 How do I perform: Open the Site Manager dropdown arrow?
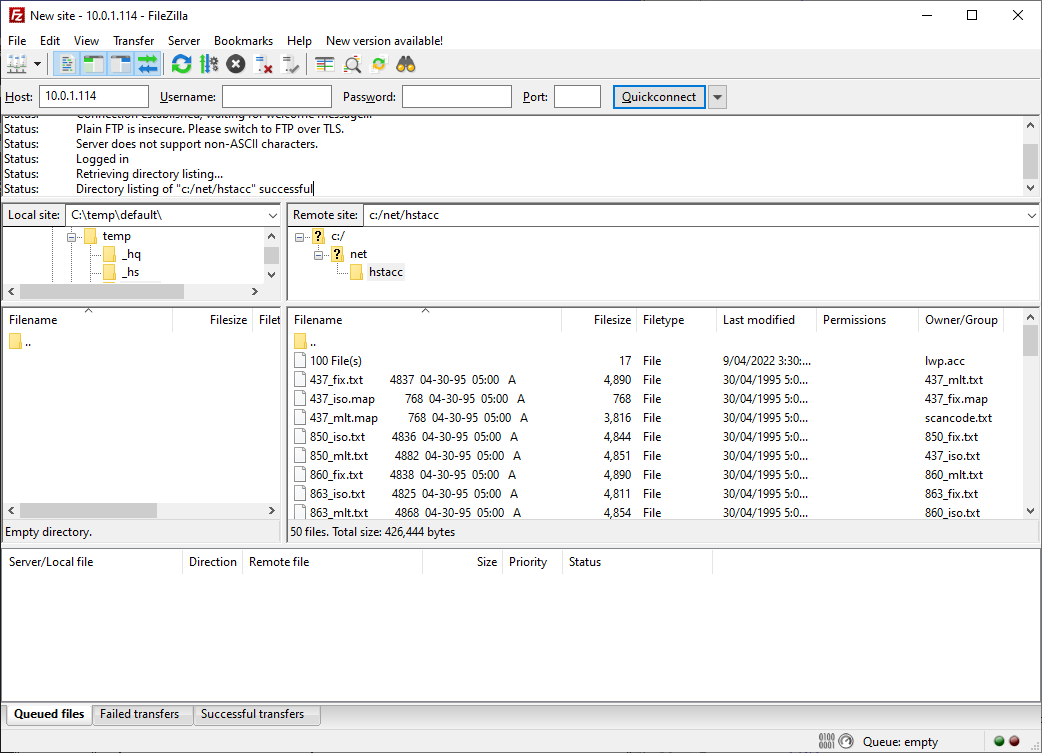37,64
